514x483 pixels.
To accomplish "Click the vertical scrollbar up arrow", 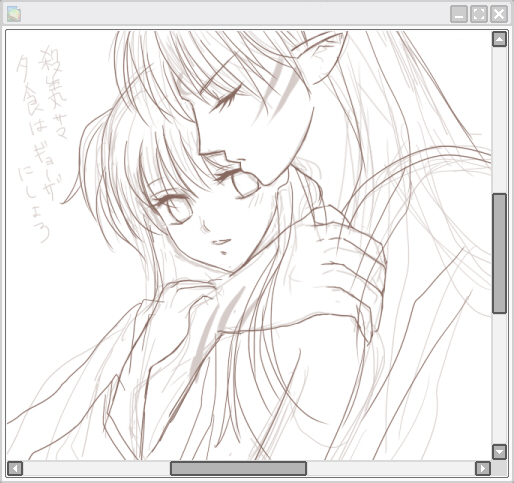I will [x=499, y=39].
